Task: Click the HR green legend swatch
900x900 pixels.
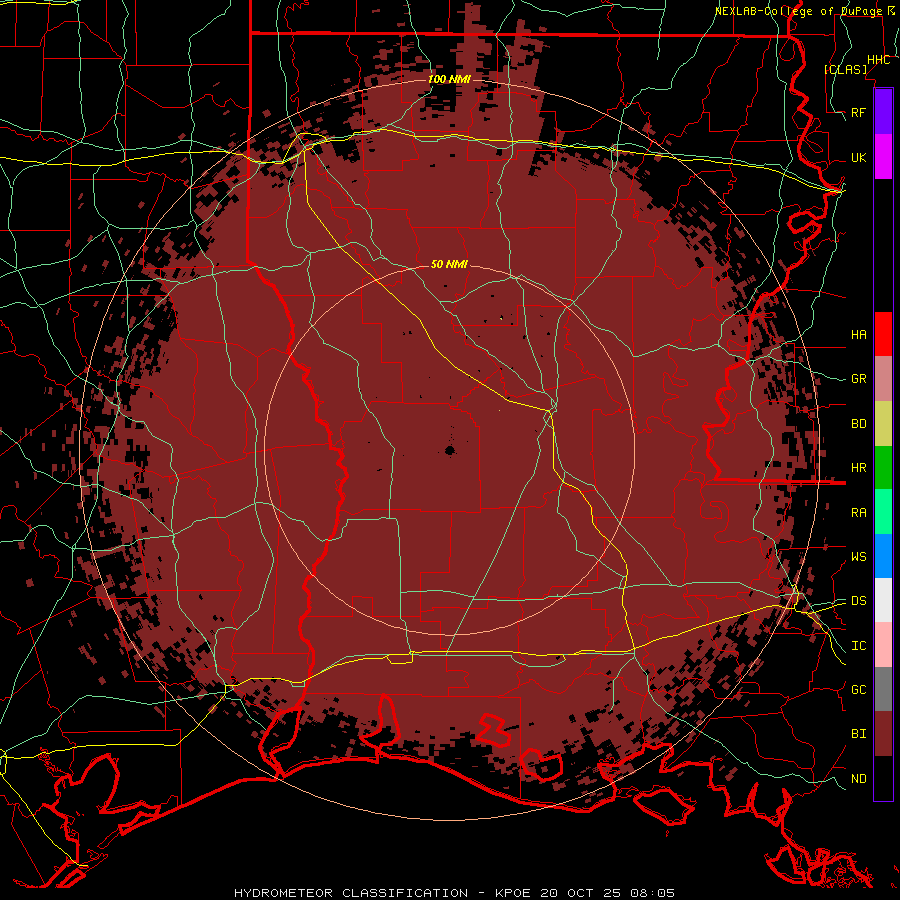Action: [x=883, y=468]
